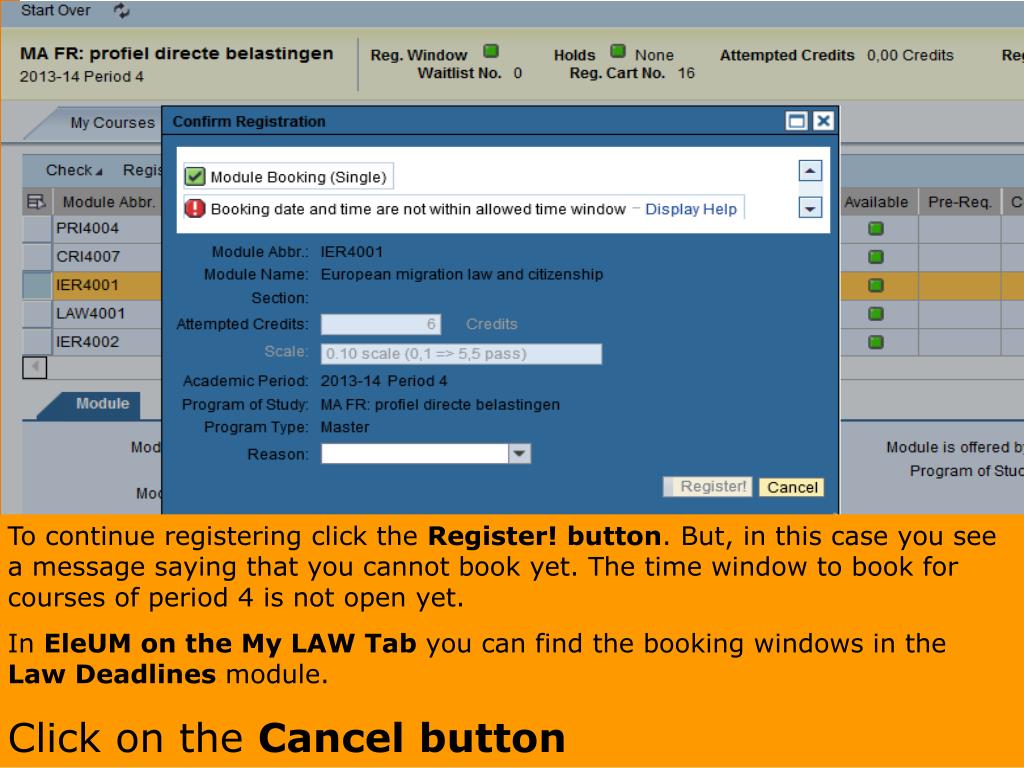Screen dimensions: 1024x768
Task: Maximize the Confirm Registration dialog
Action: [x=796, y=121]
